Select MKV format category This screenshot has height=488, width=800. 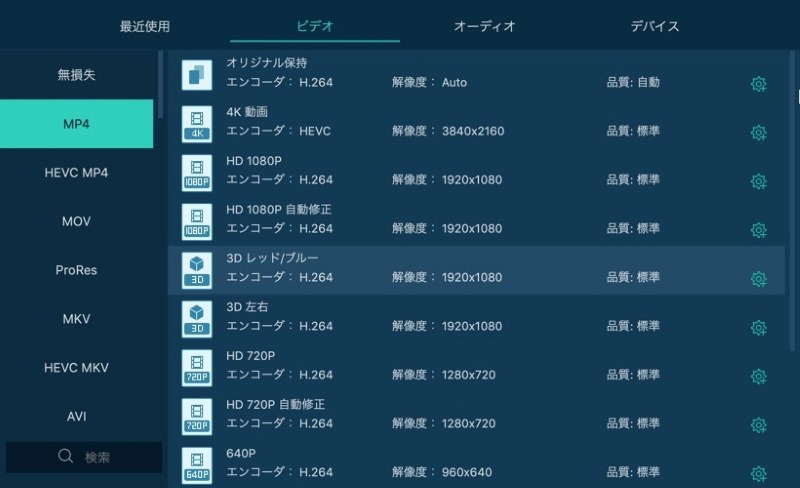77,319
